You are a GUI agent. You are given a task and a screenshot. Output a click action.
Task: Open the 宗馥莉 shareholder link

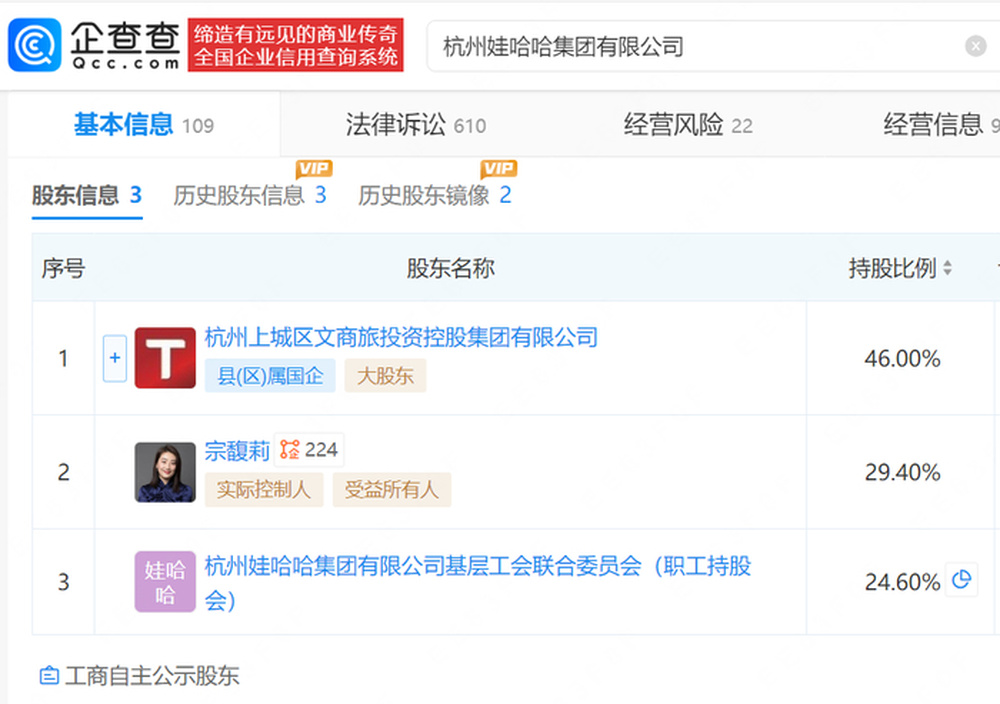click(x=237, y=451)
